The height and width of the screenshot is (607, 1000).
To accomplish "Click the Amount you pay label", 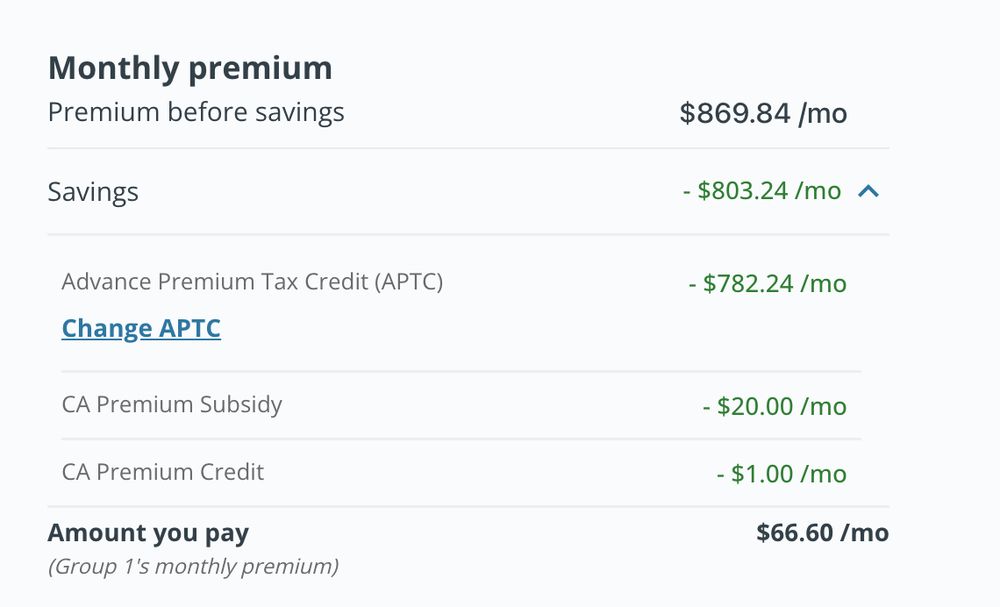I will (x=148, y=533).
